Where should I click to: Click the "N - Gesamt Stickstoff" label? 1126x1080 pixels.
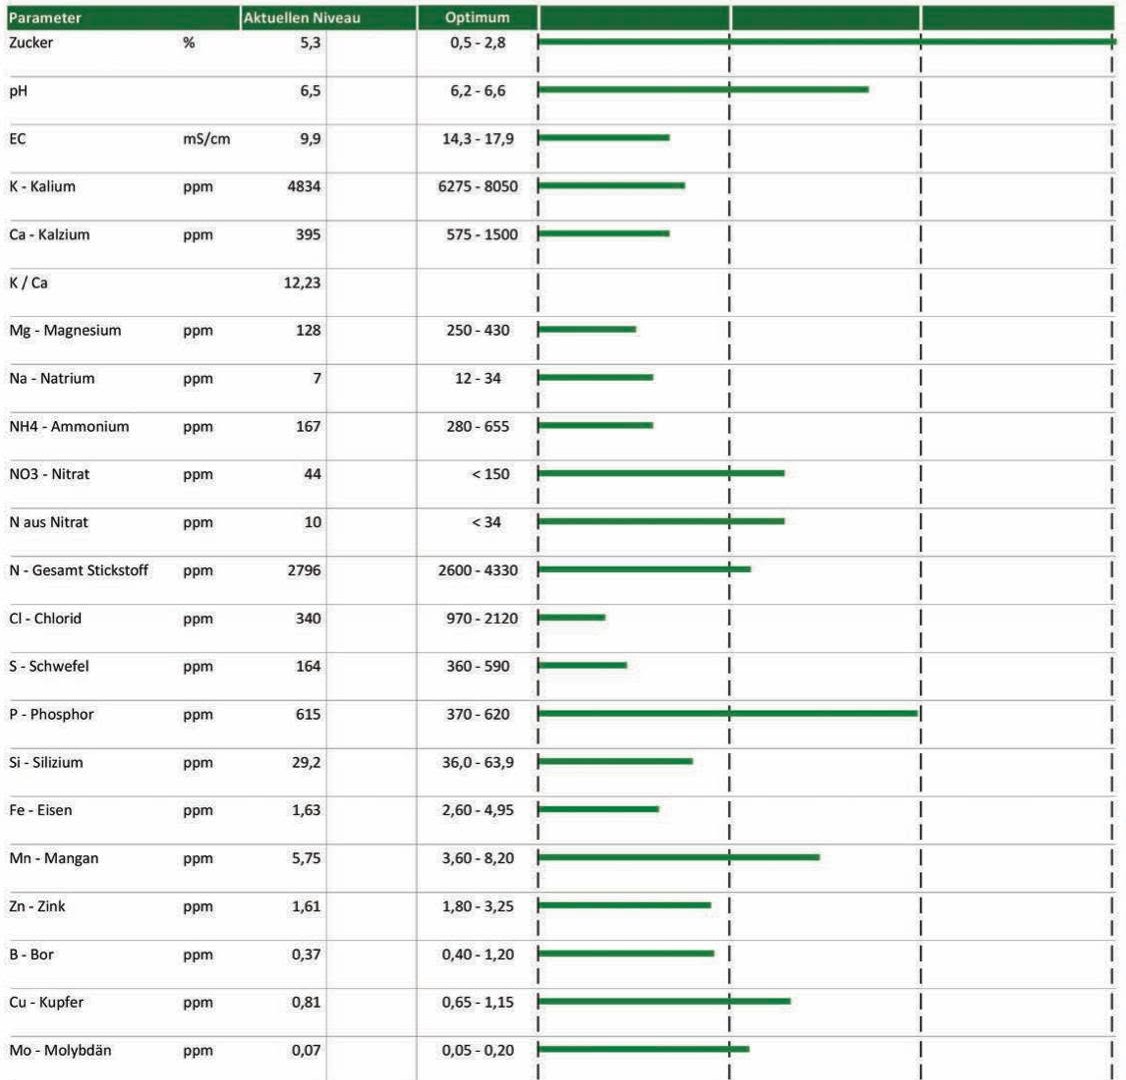(78, 570)
